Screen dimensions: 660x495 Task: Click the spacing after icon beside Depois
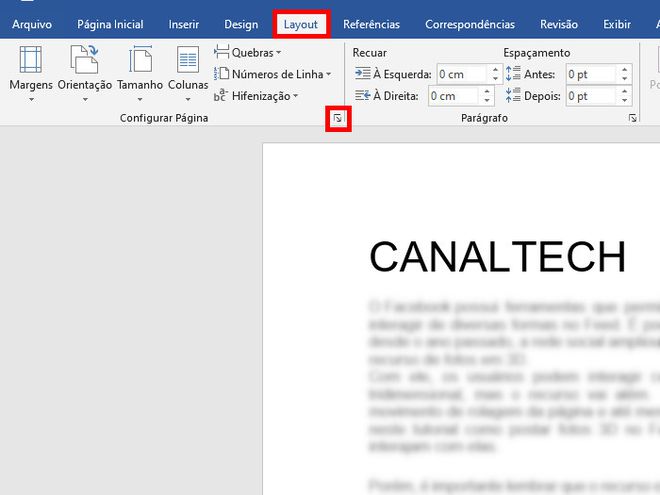pyautogui.click(x=513, y=96)
